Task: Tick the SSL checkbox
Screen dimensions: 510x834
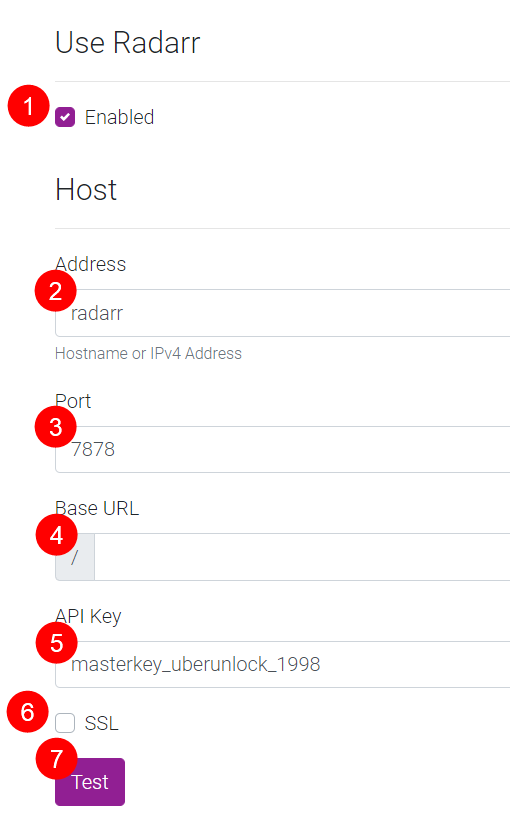Action: coord(65,723)
